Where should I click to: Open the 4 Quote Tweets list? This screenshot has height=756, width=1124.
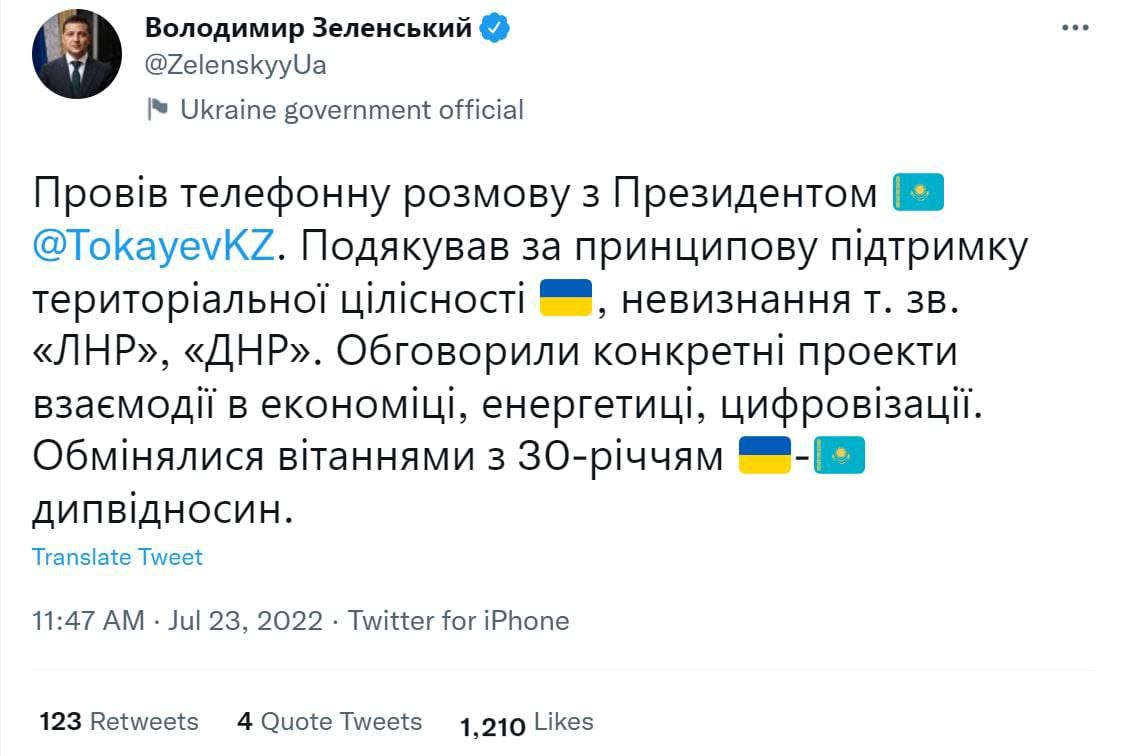[329, 722]
